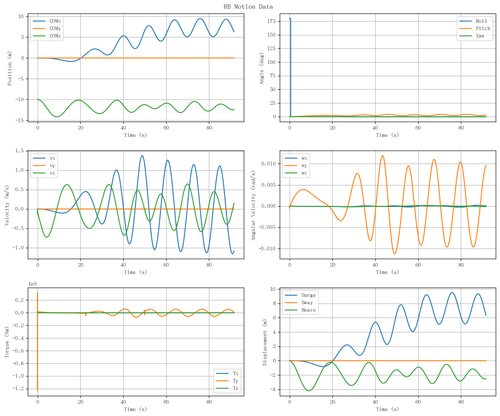Click the '-0.010' tick on Angular Velocity axis
Screen dimensions: 500x416
point(267,249)
